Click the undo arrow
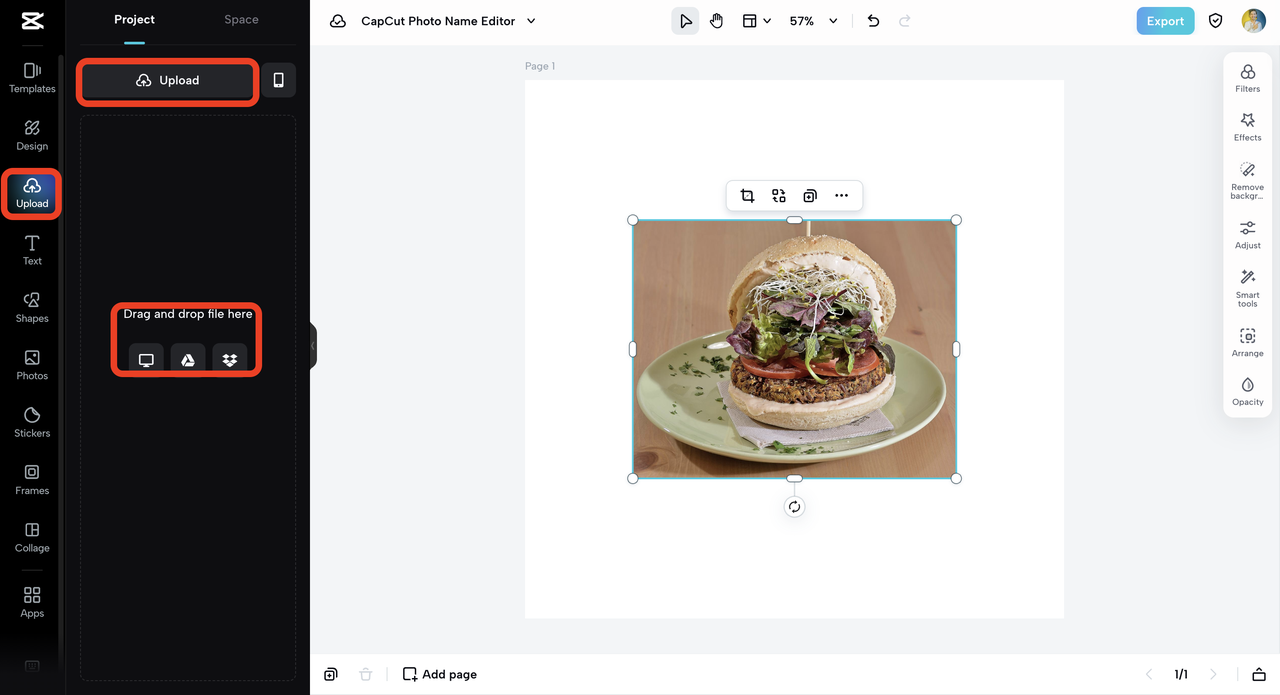 click(x=873, y=21)
